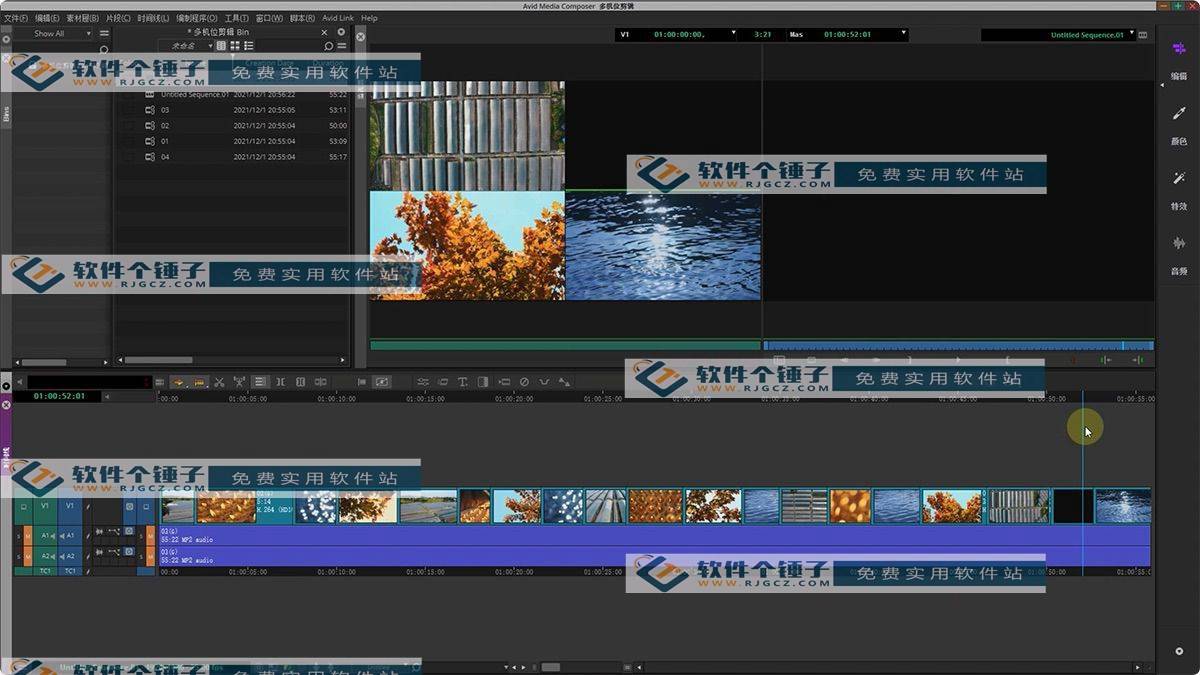Close the 多机位剪辑 Bin tab
Screen dimensions: 1200x675
[x=325, y=32]
